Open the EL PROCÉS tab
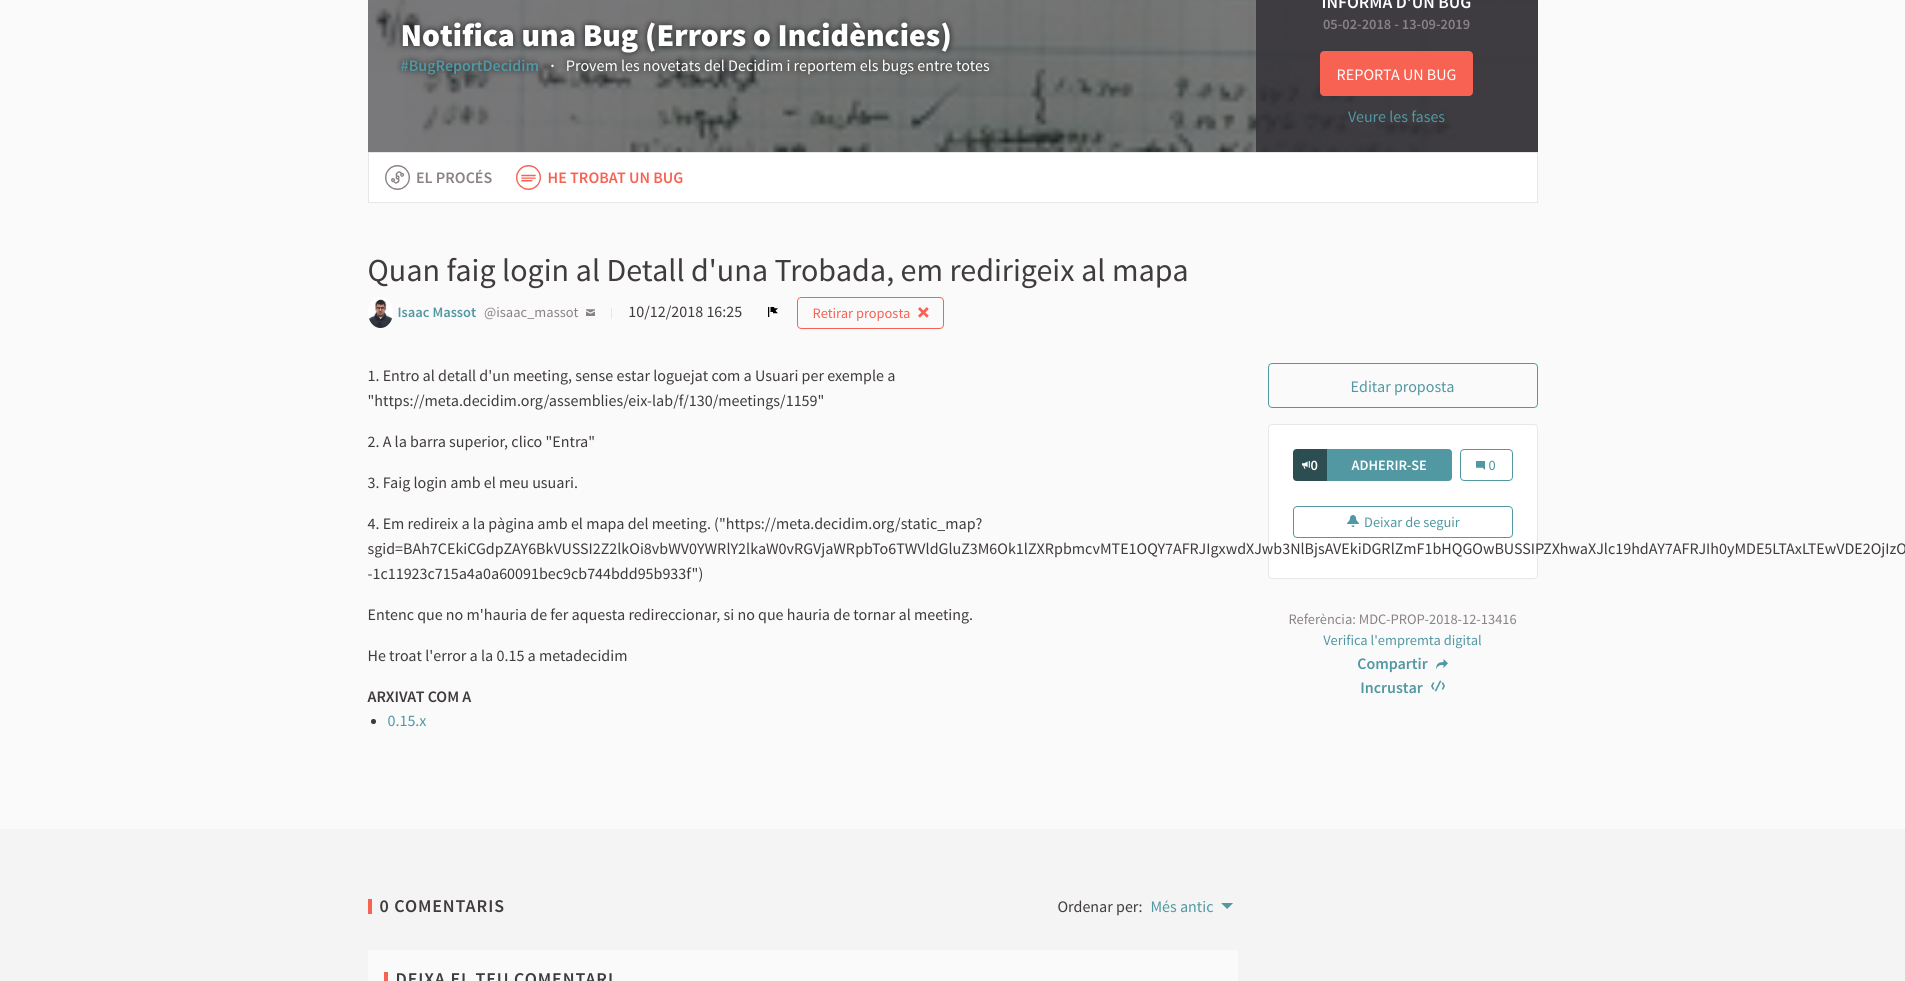 click(453, 178)
